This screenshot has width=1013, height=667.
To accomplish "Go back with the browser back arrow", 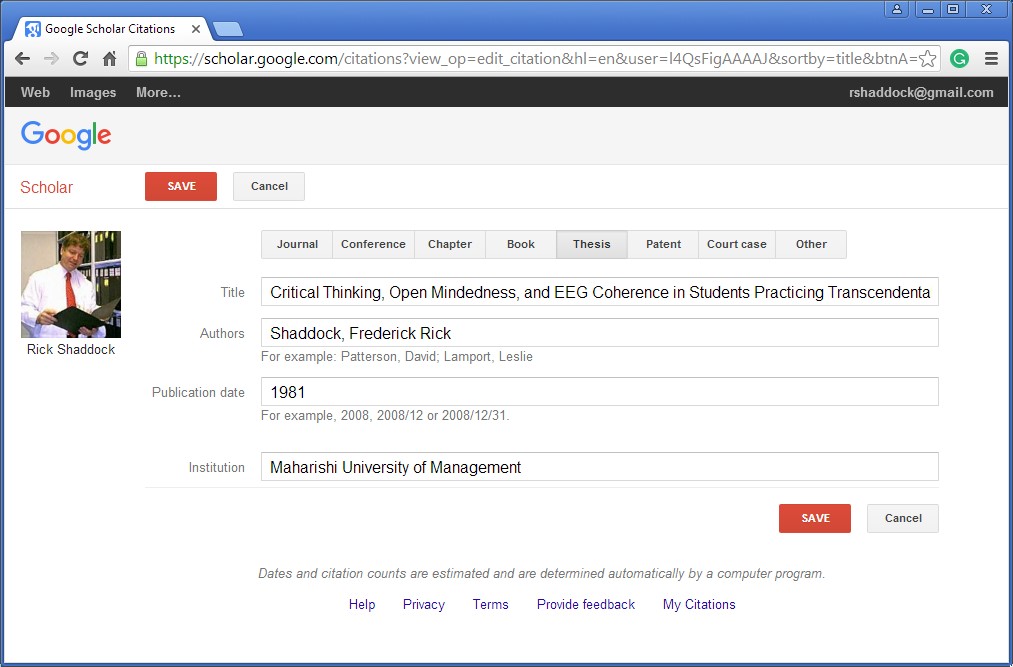I will tap(23, 59).
